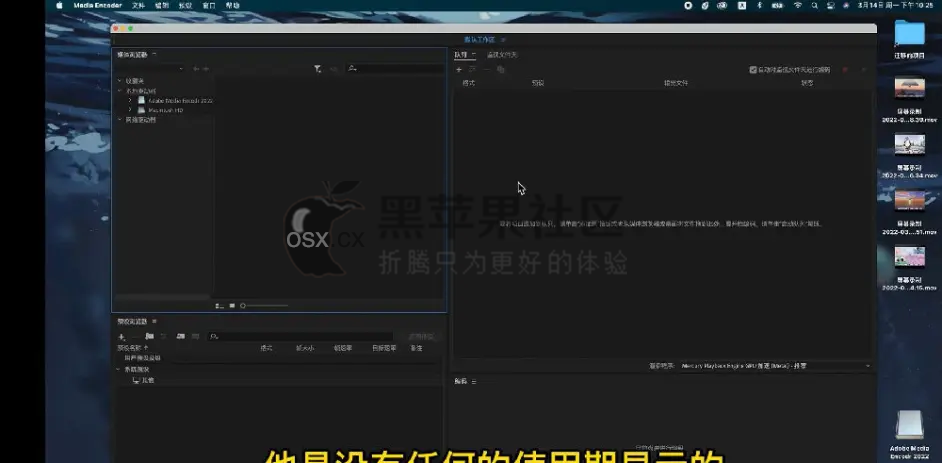This screenshot has height=463, width=942.
Task: Click the 备注 (Comment) column header
Action: click(416, 348)
